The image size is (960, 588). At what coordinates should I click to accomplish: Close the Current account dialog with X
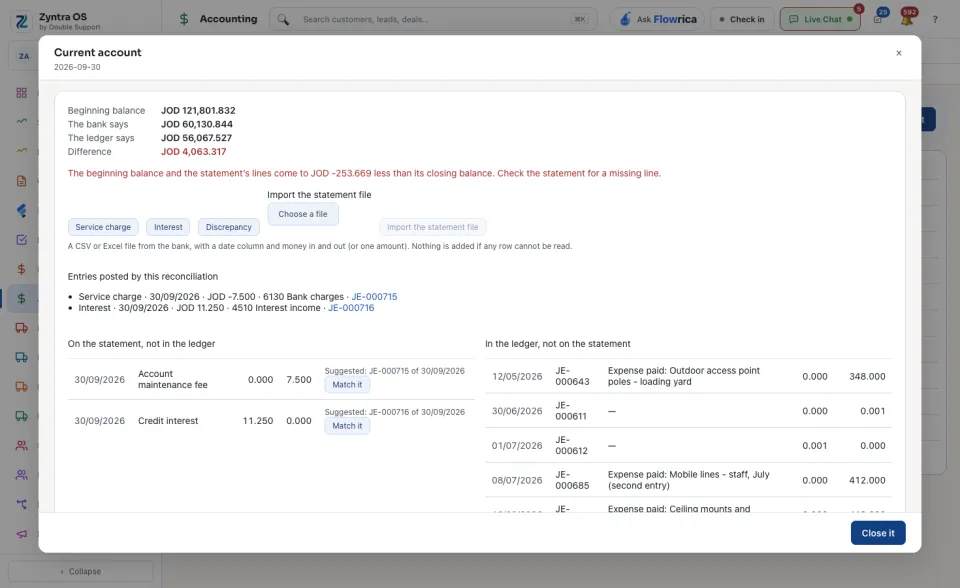click(x=898, y=53)
